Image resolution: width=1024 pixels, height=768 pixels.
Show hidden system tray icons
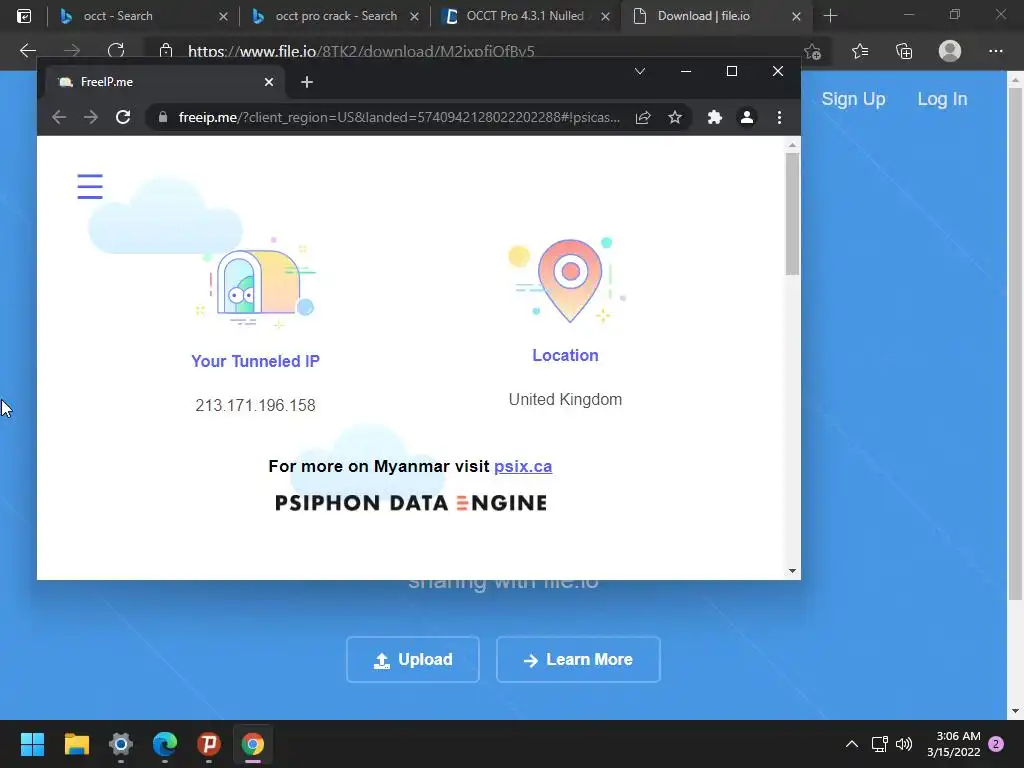[x=852, y=744]
